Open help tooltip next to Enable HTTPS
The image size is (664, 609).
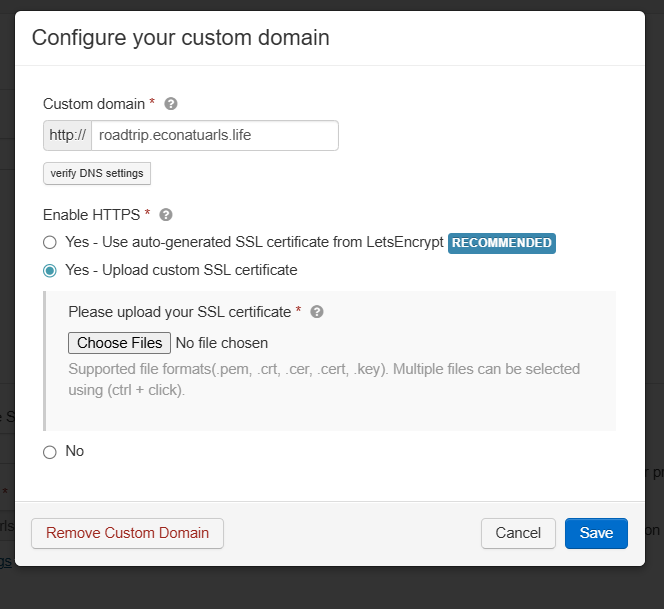166,215
